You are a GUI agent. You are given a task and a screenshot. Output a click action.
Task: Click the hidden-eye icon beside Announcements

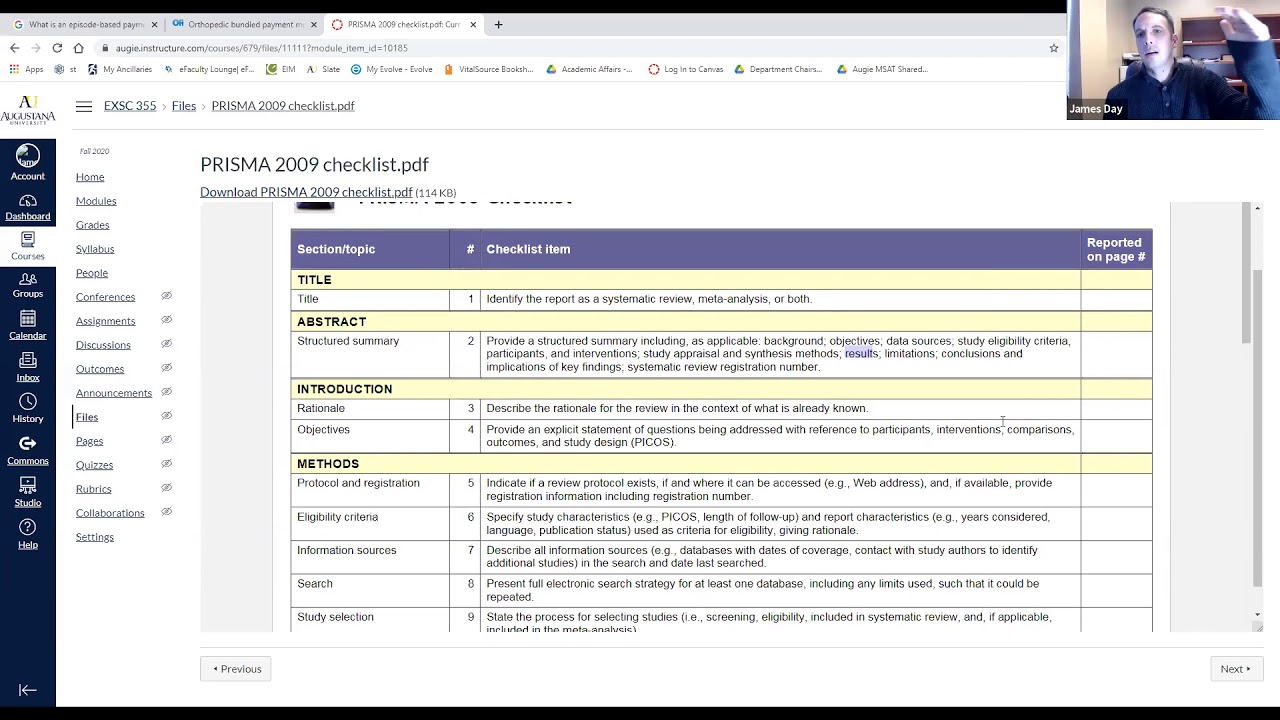coord(167,393)
